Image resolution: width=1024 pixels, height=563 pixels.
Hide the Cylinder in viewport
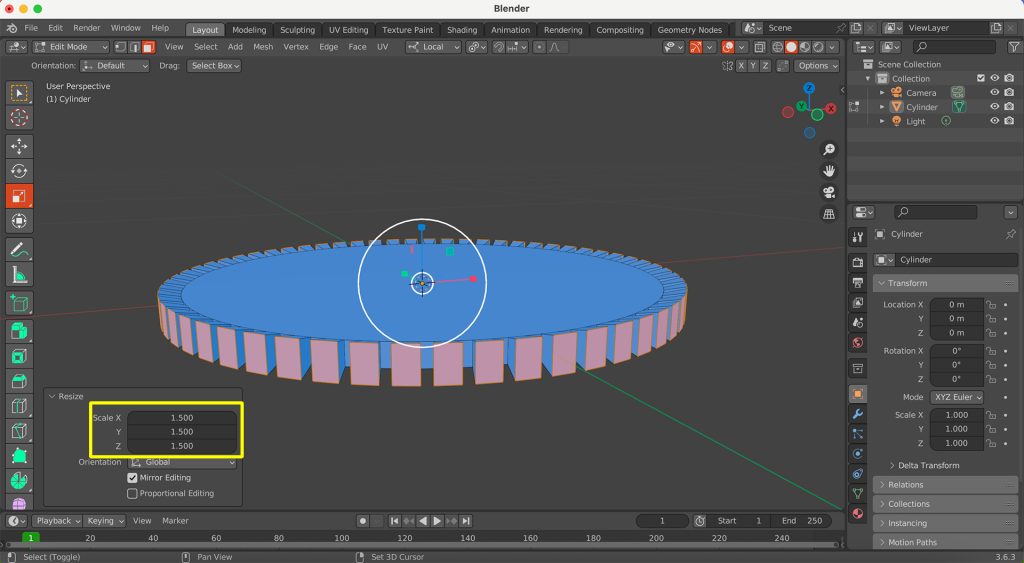click(x=995, y=107)
